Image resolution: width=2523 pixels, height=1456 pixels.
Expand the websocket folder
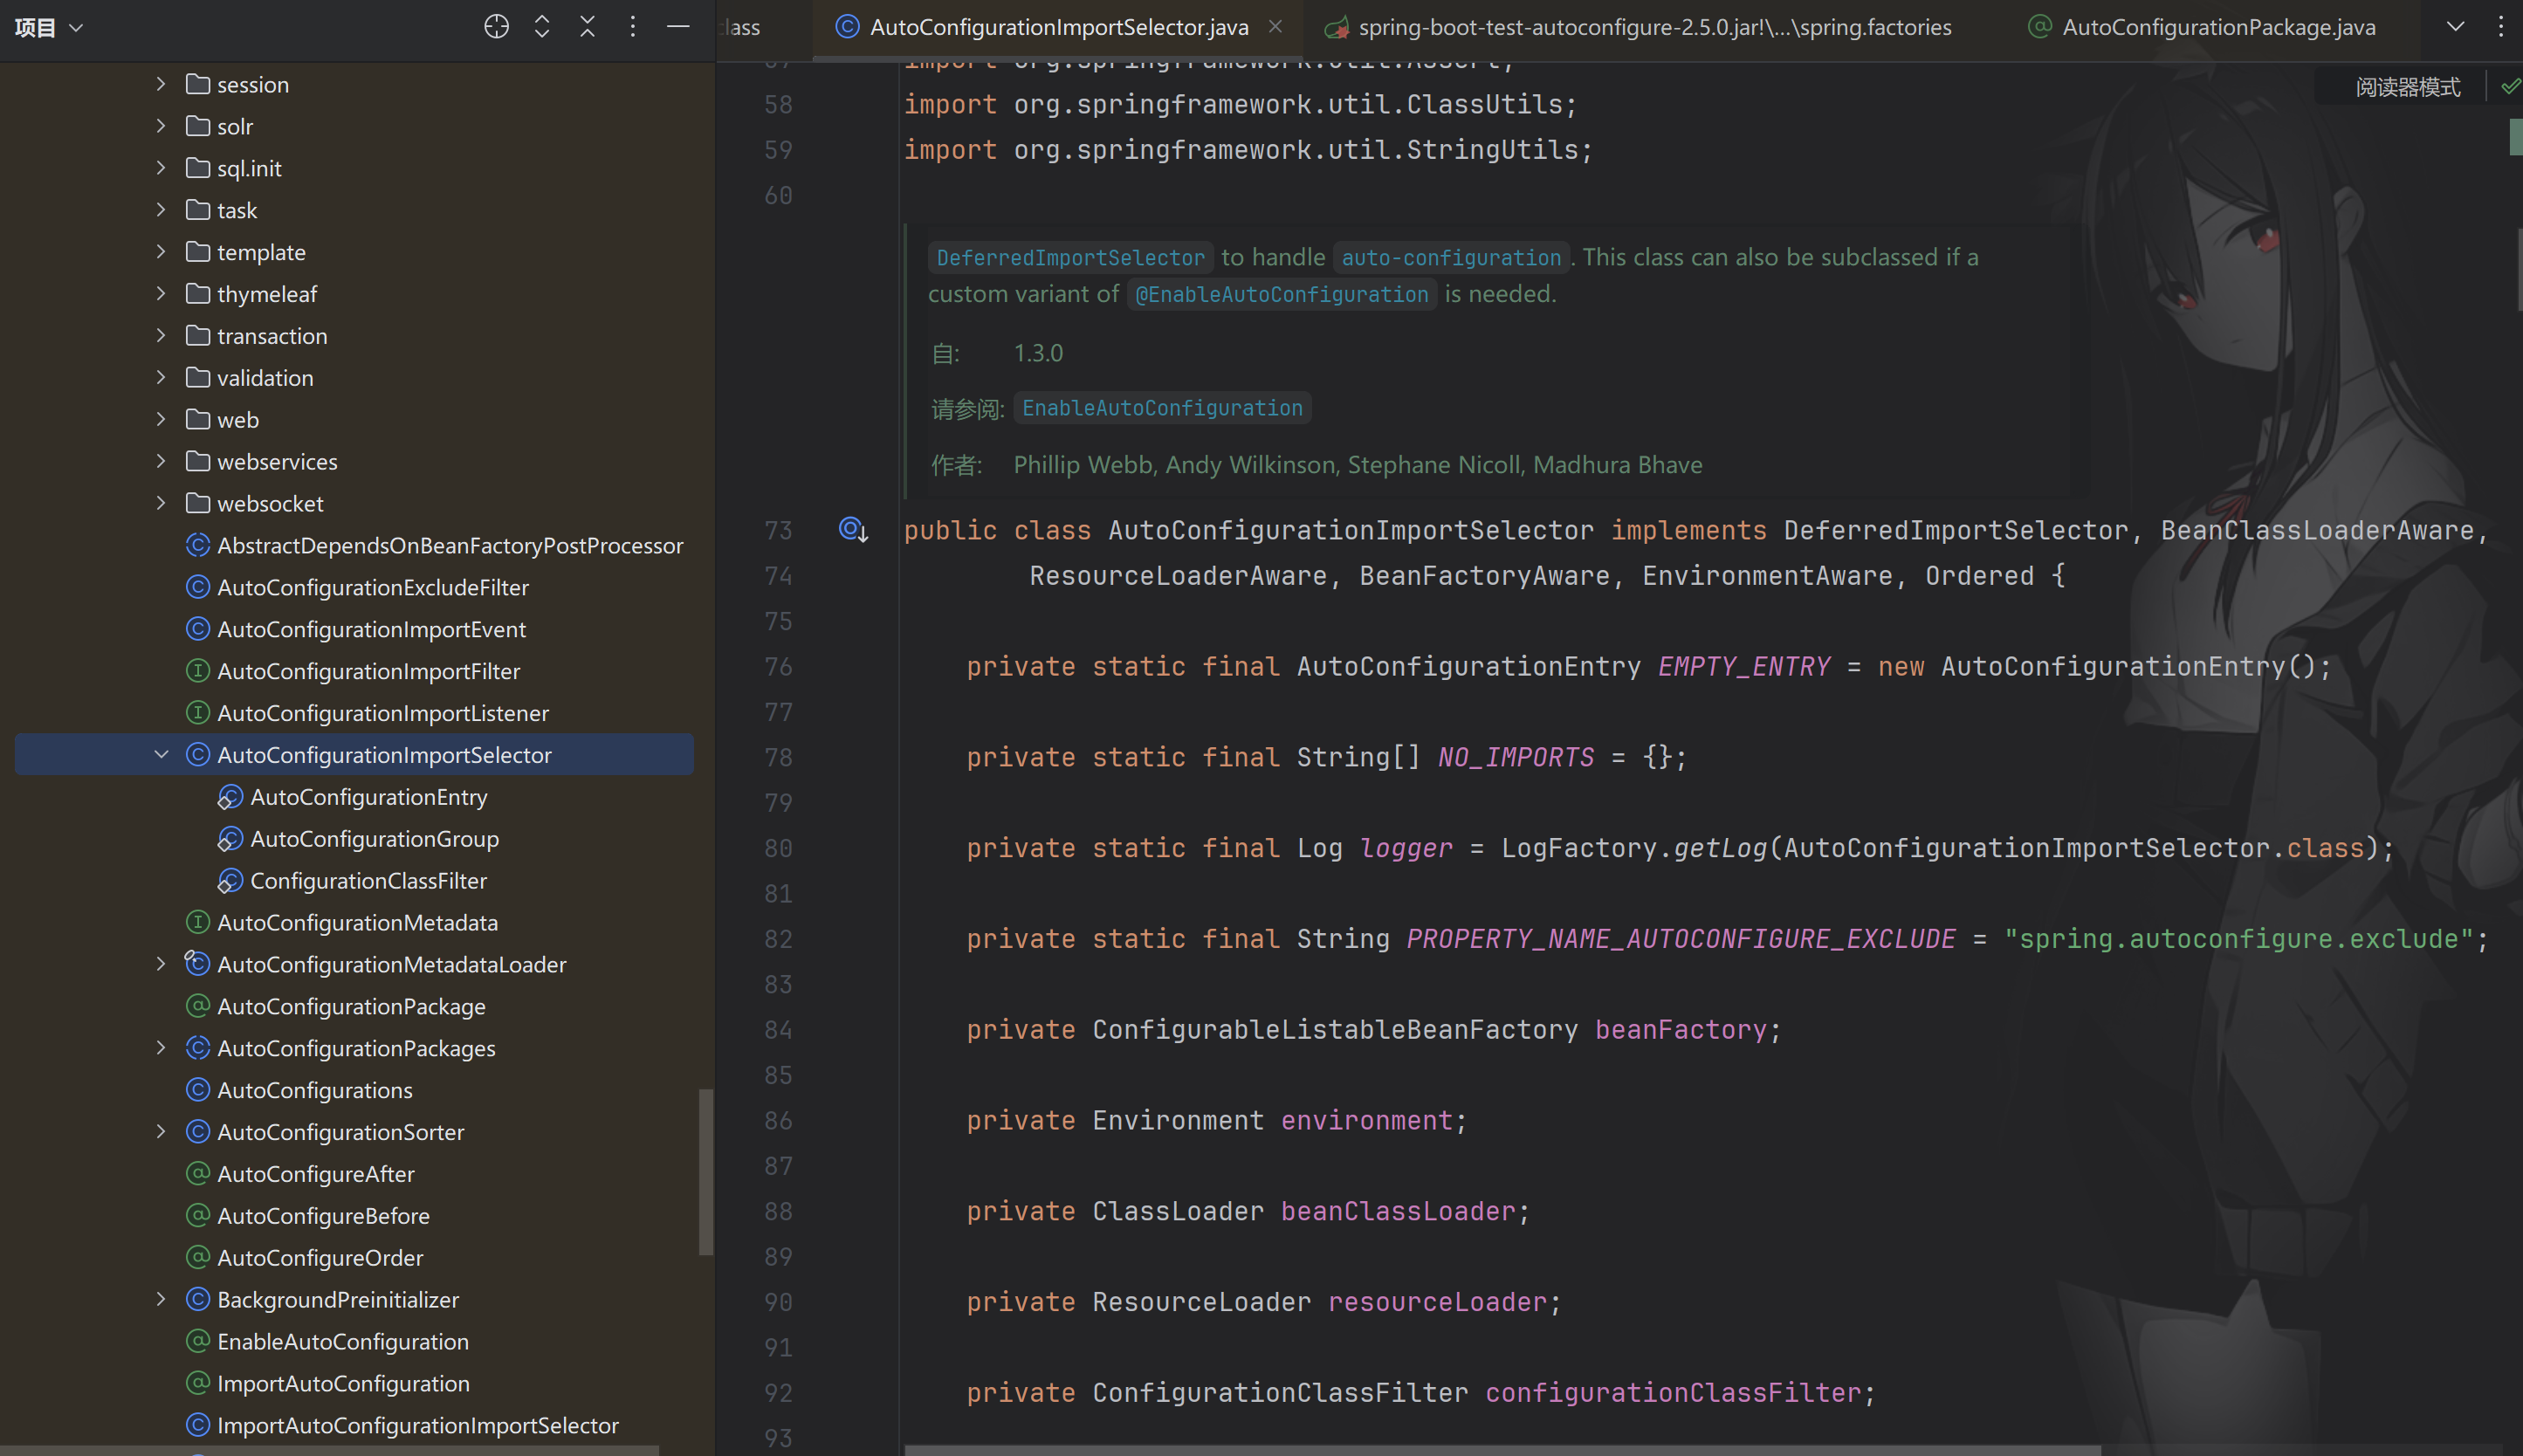[161, 503]
